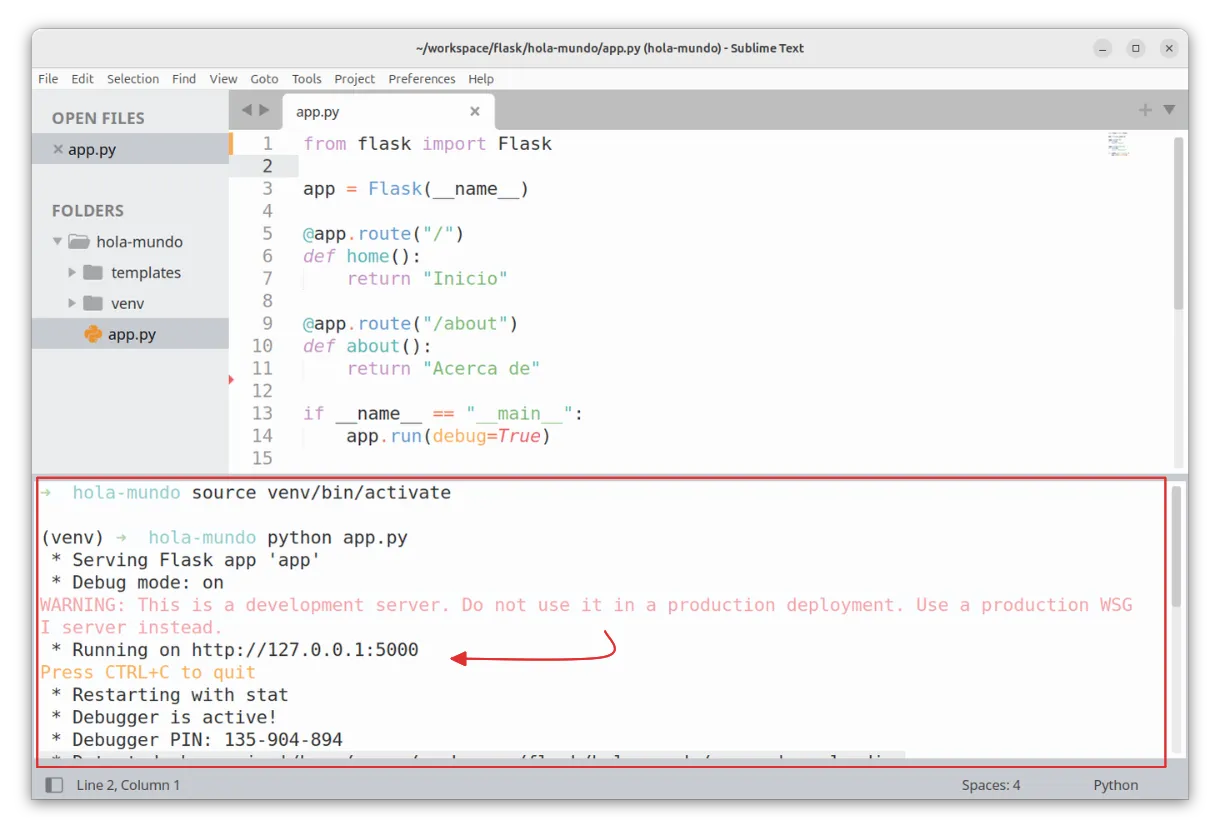Click the venv folder icon

pyautogui.click(x=93, y=303)
